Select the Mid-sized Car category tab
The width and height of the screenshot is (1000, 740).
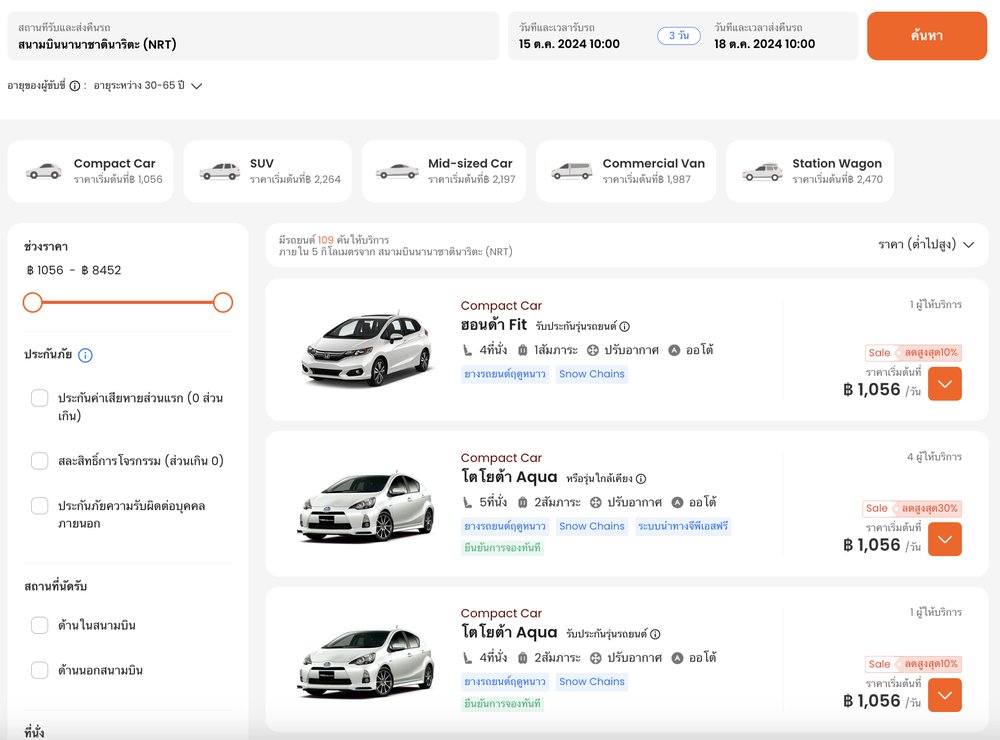pyautogui.click(x=444, y=171)
